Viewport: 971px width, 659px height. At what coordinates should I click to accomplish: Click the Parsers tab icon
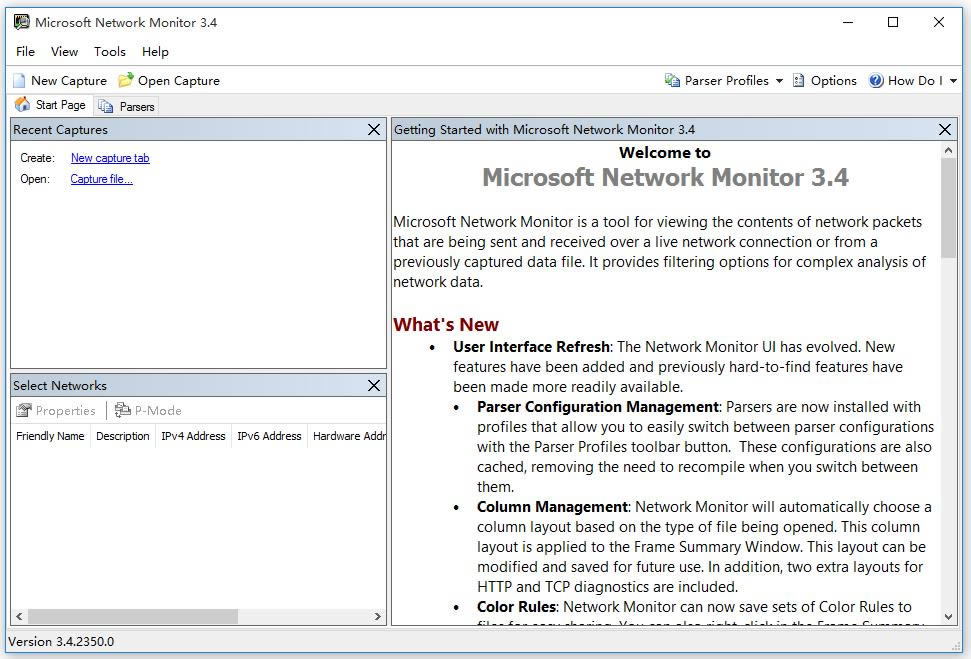tap(106, 107)
